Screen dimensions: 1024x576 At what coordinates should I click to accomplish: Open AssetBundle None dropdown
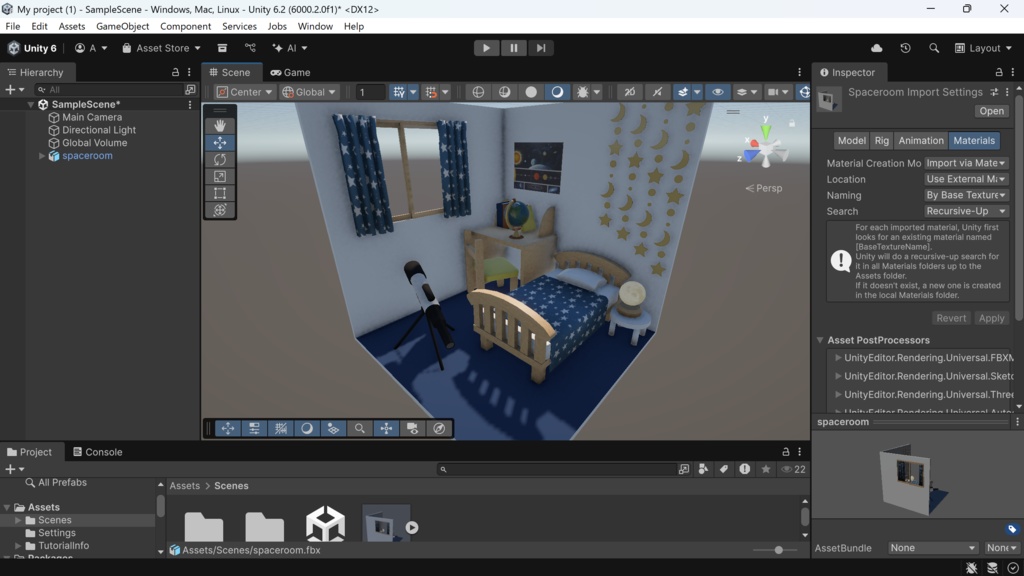click(x=933, y=548)
